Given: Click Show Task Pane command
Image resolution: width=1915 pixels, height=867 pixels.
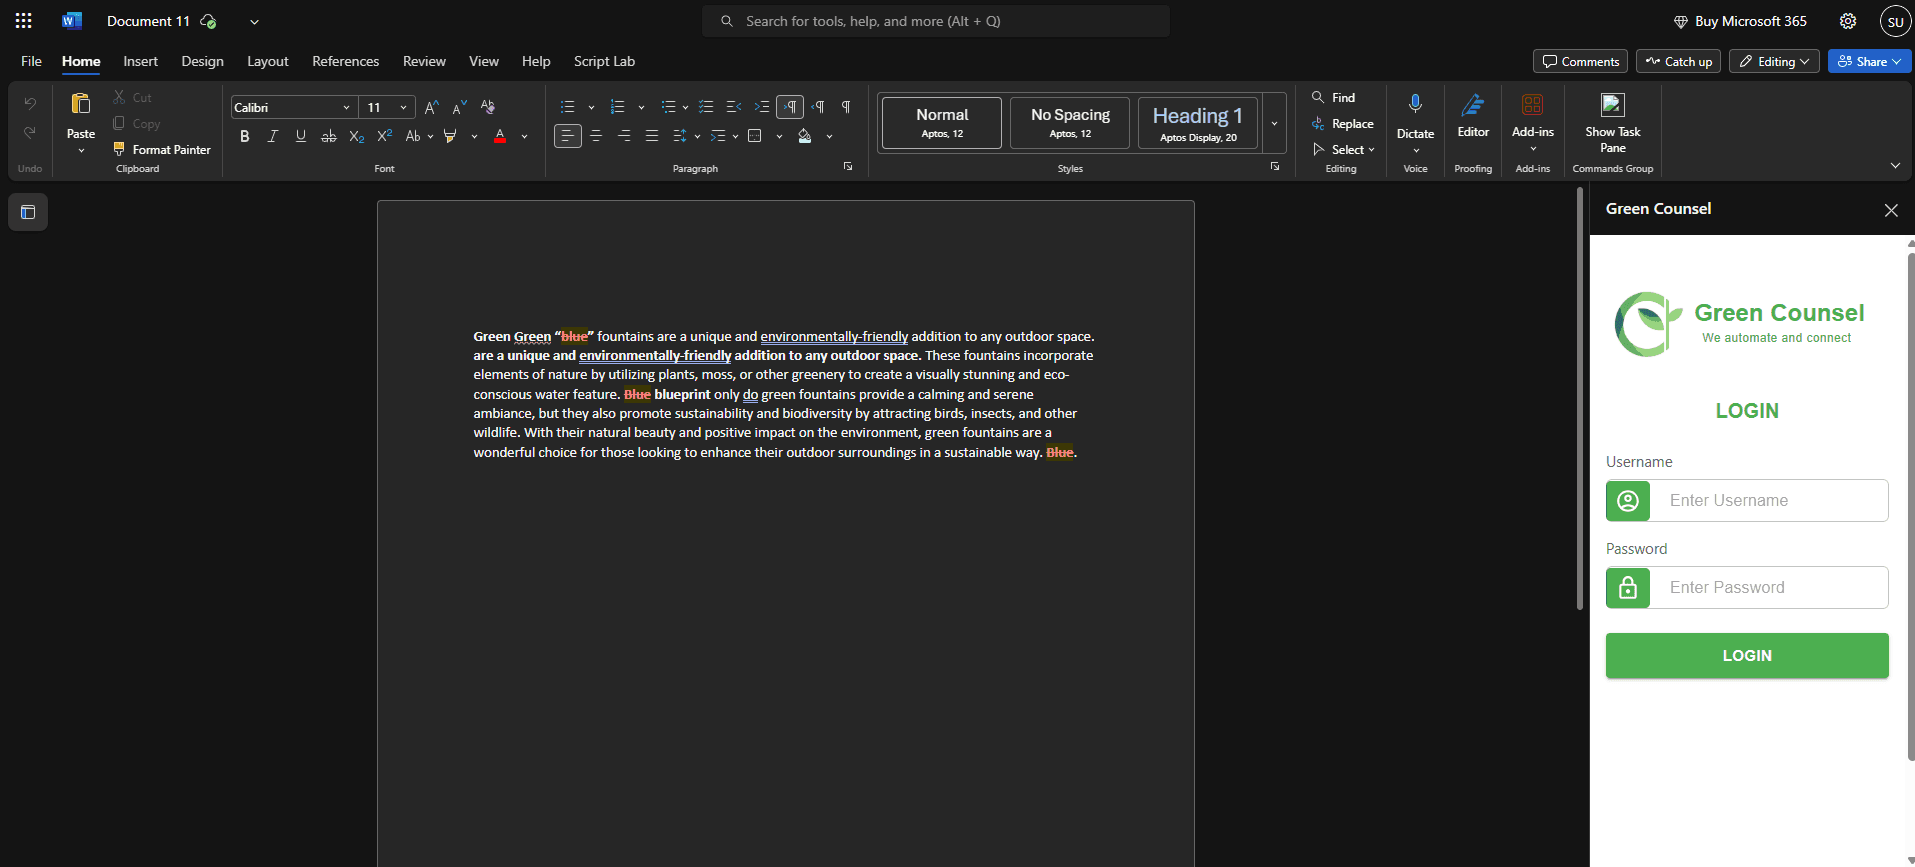Looking at the screenshot, I should pos(1612,122).
